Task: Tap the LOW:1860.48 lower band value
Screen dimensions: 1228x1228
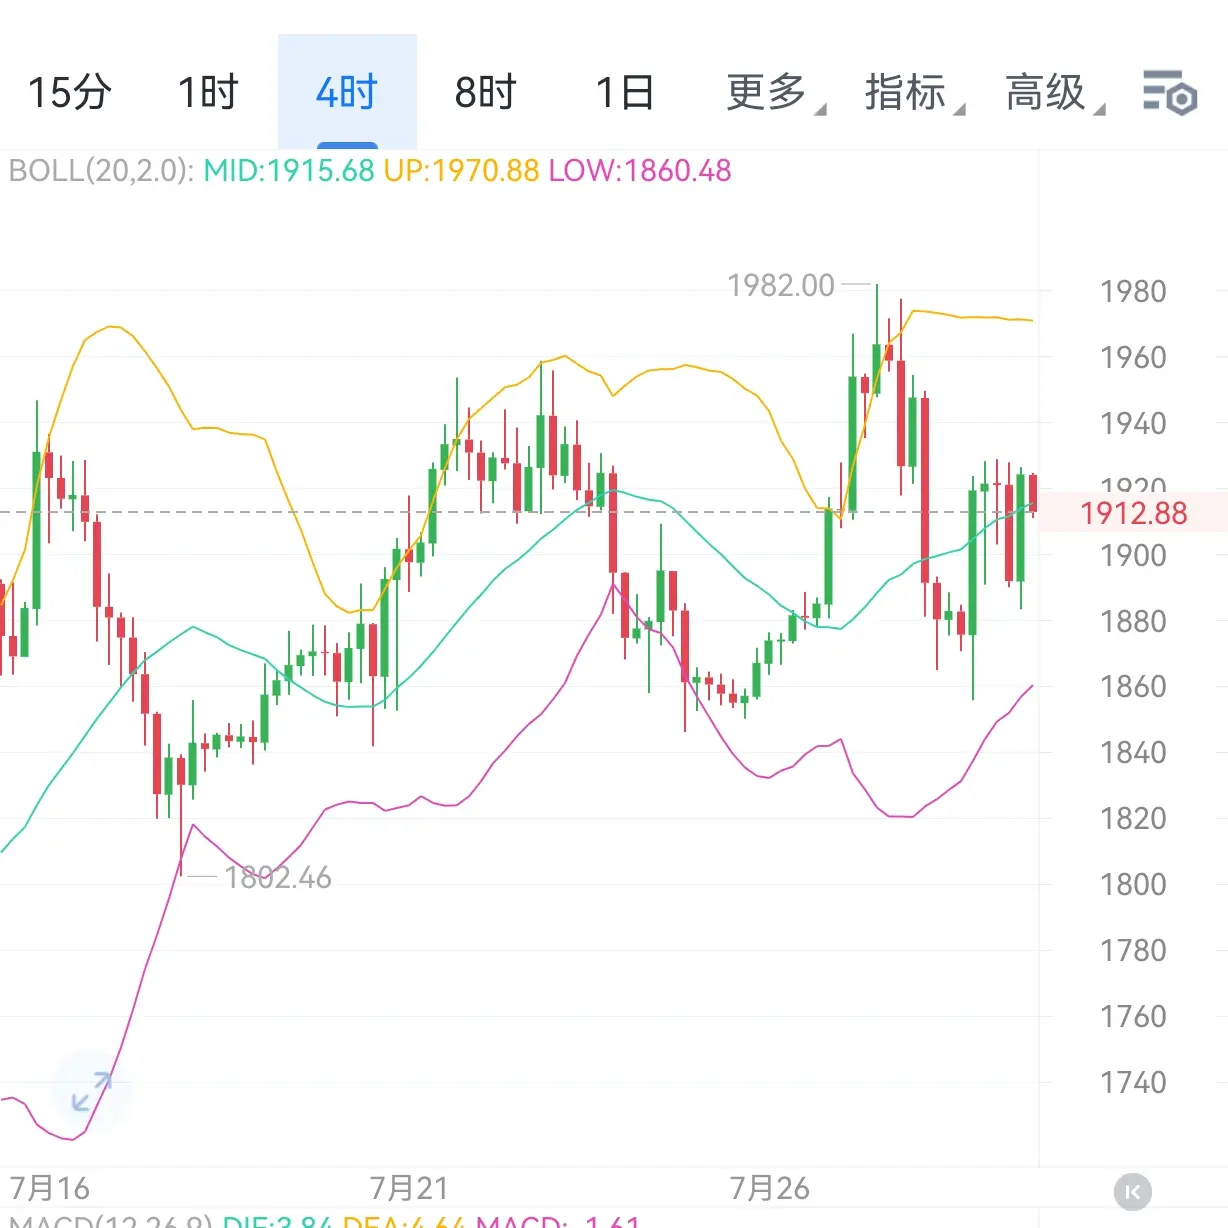Action: point(640,171)
